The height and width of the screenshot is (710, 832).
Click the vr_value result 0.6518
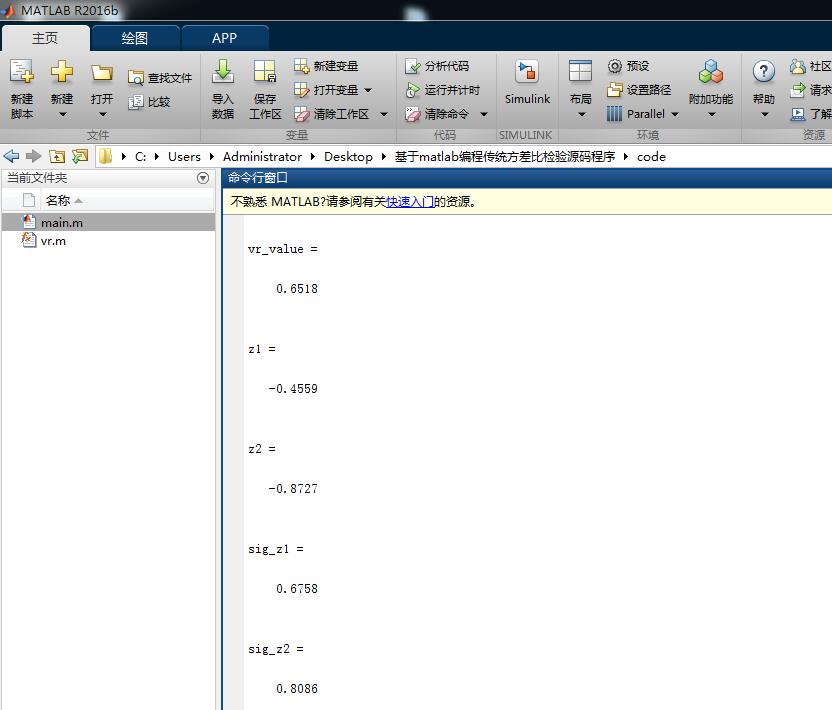[x=297, y=289]
